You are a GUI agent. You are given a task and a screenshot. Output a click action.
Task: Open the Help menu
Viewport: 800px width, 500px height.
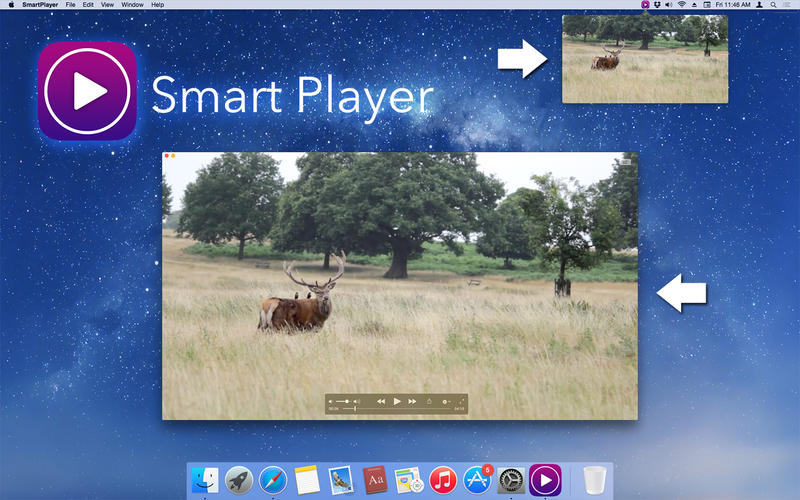[158, 5]
